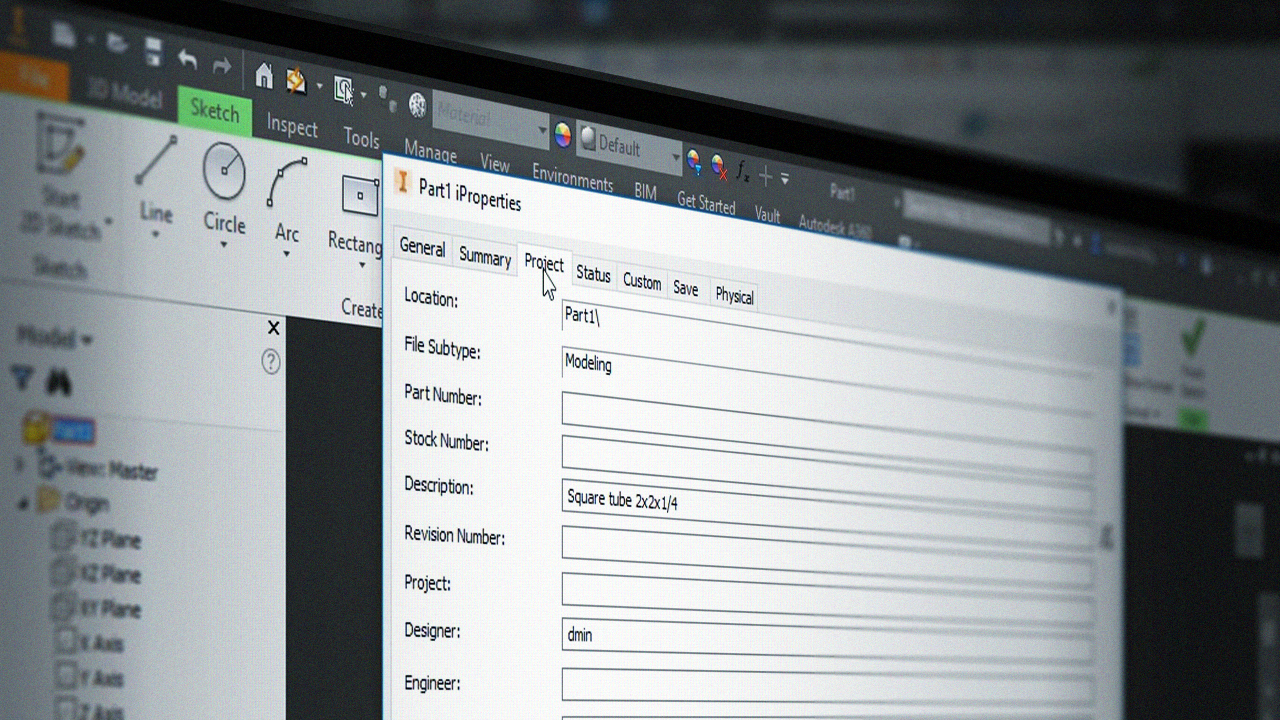Click the Redo arrow icon
Image resolution: width=1280 pixels, height=720 pixels.
[x=222, y=66]
